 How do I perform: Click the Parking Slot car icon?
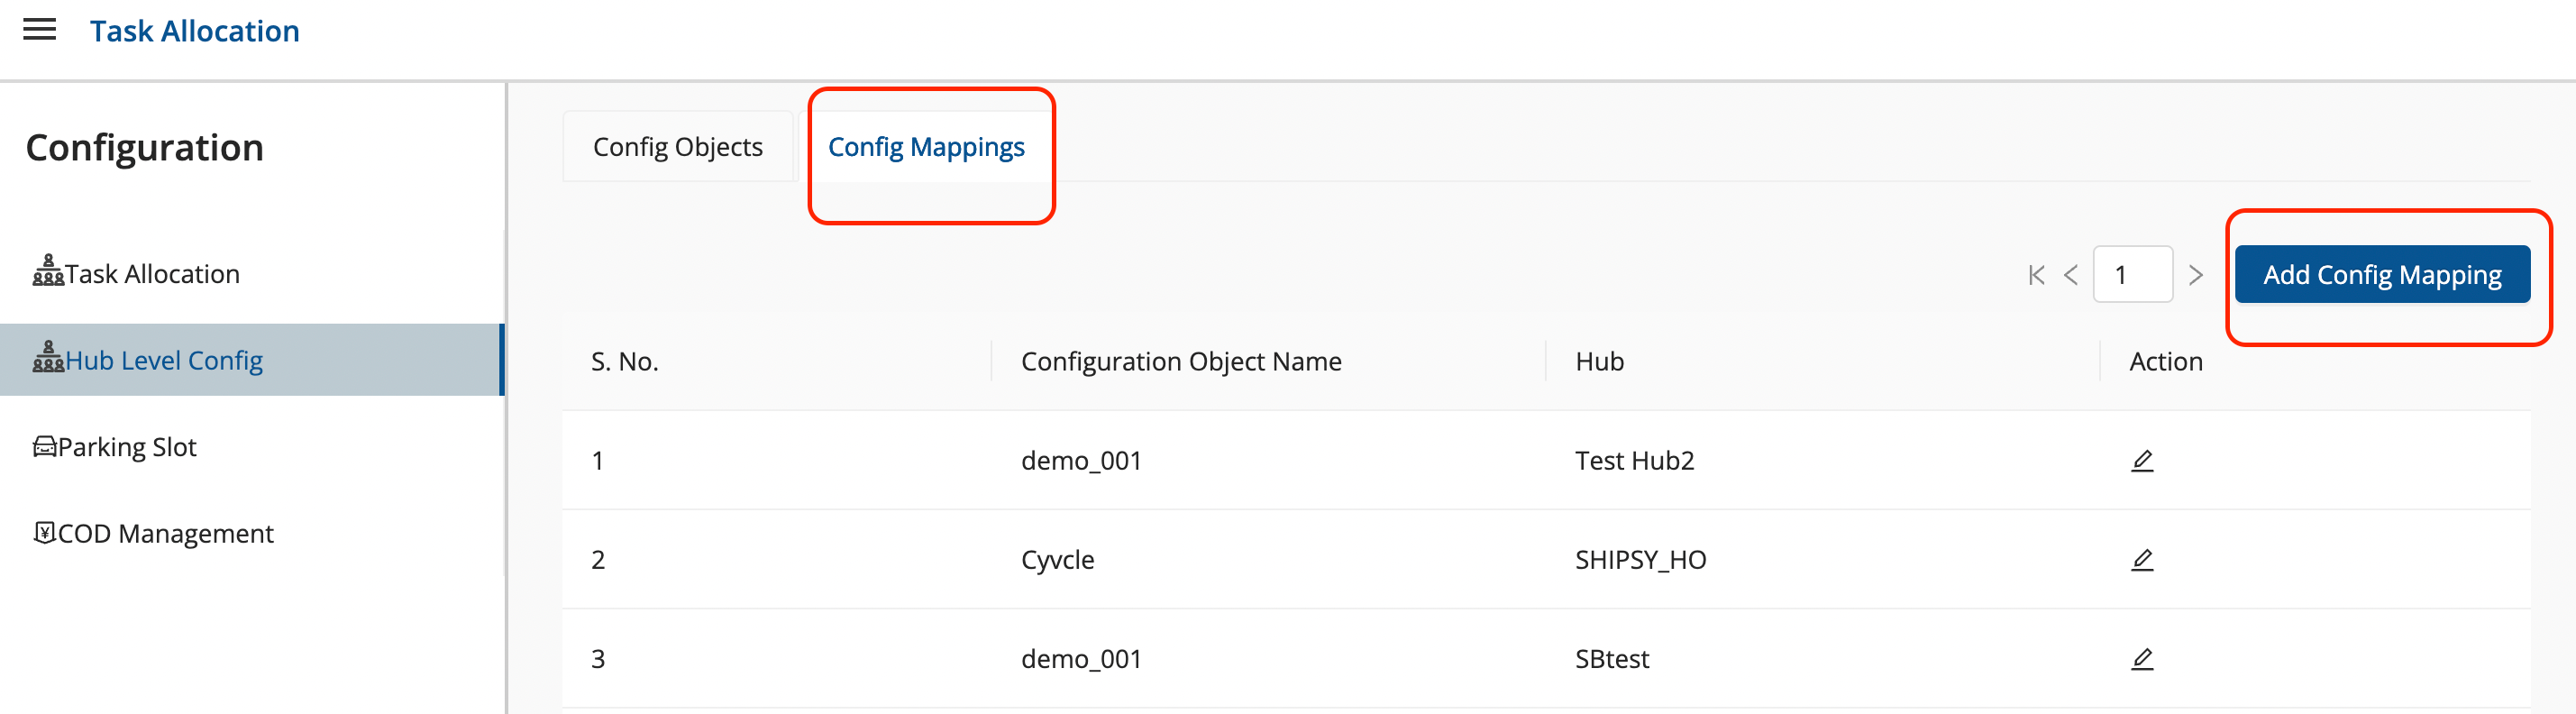click(45, 446)
